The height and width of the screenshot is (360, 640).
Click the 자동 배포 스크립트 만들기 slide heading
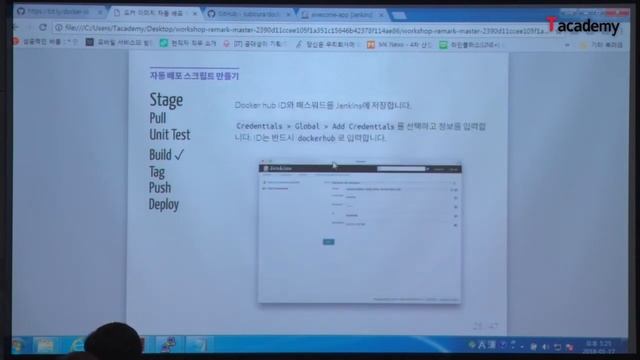194,76
